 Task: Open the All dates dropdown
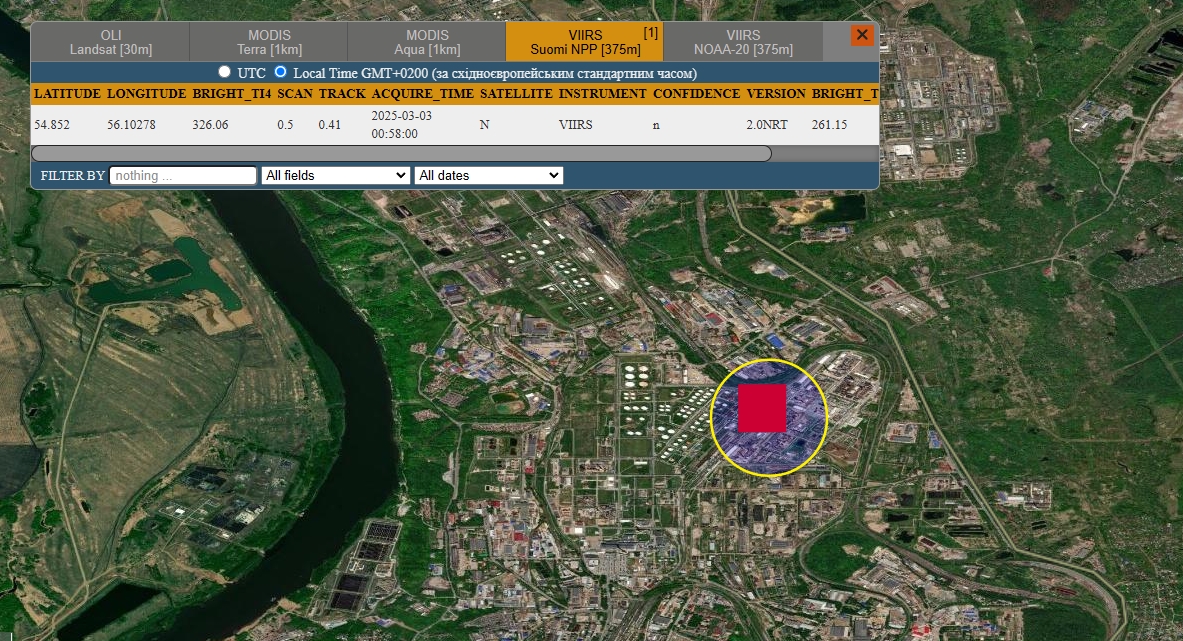point(489,176)
